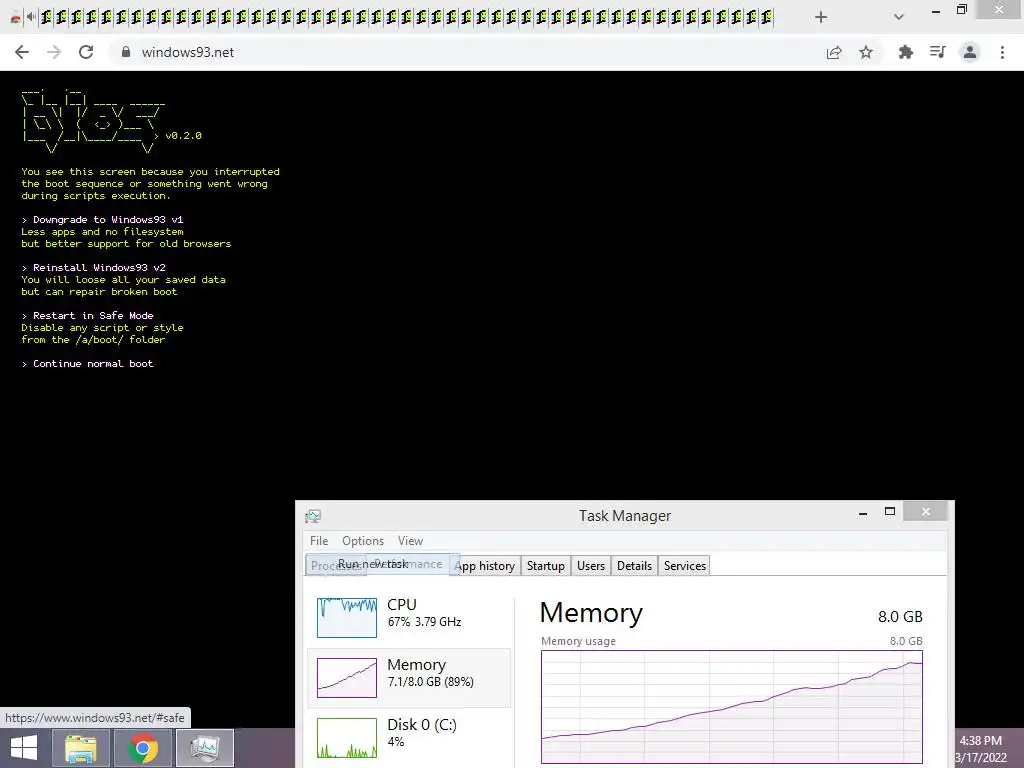View site info via the lock icon
Image resolution: width=1024 pixels, height=768 pixels.
pos(126,52)
